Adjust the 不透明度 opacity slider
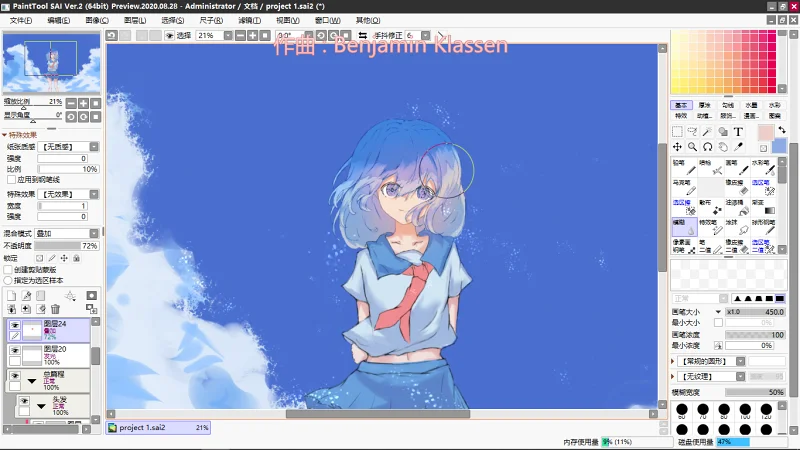This screenshot has width=800, height=450. [x=67, y=246]
